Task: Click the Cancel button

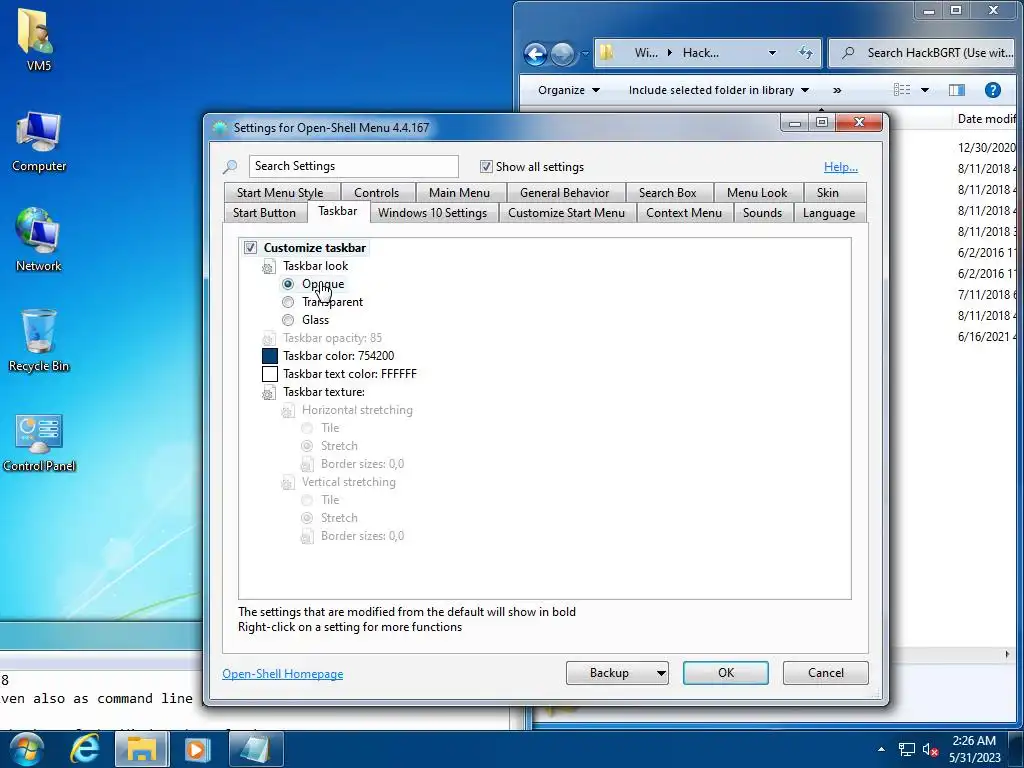Action: pyautogui.click(x=825, y=673)
